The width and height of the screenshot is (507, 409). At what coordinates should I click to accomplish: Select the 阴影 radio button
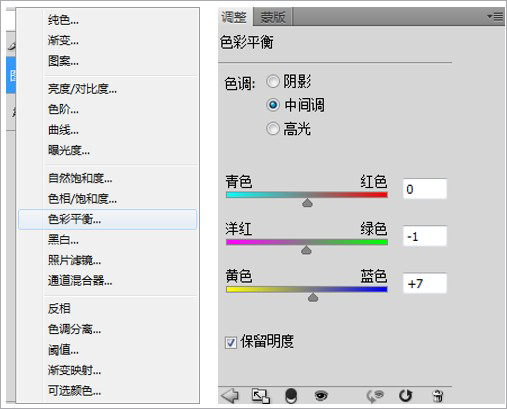click(x=273, y=81)
